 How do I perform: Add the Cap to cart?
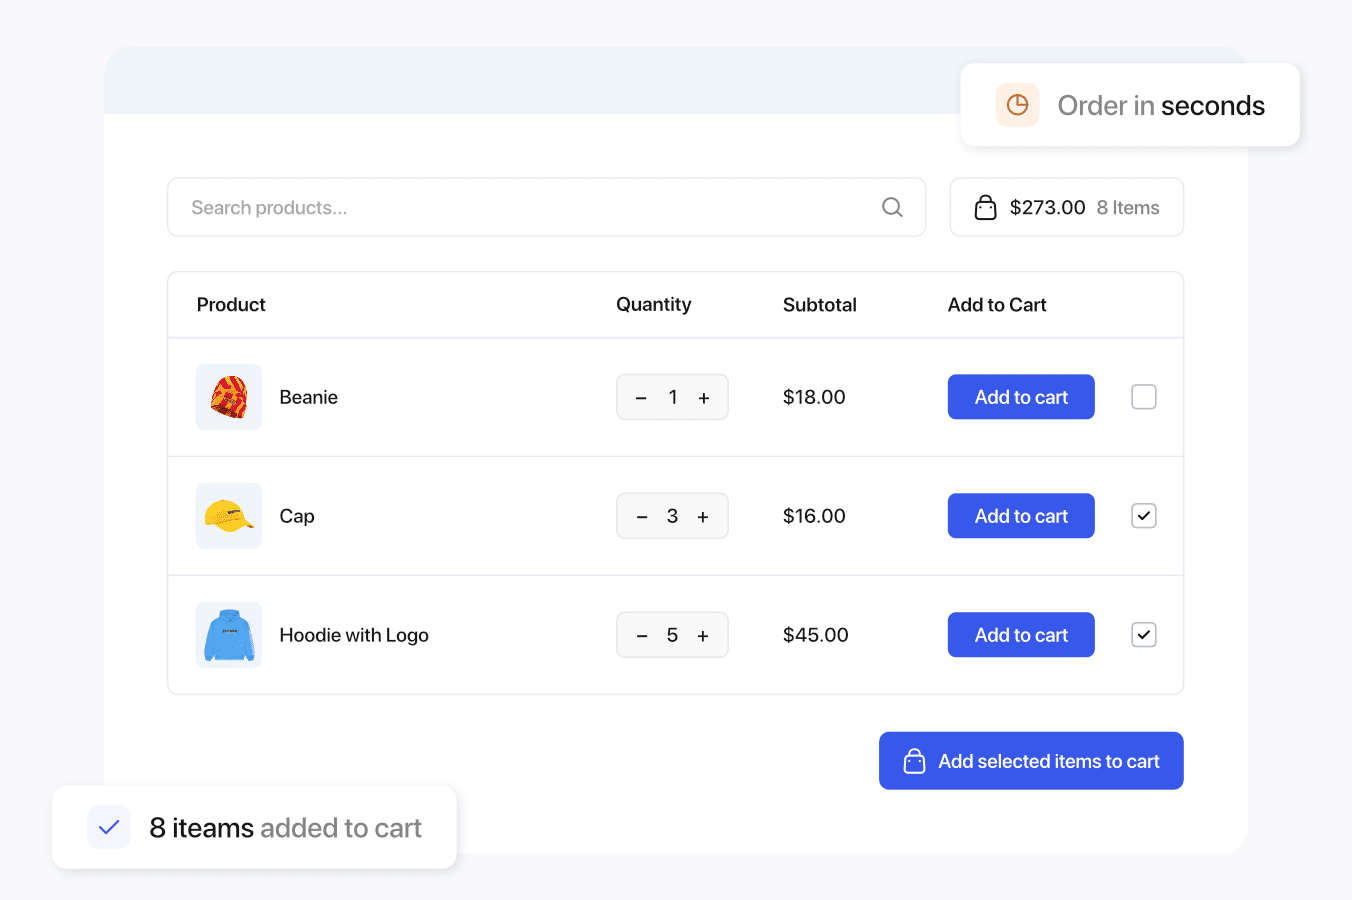[1021, 516]
